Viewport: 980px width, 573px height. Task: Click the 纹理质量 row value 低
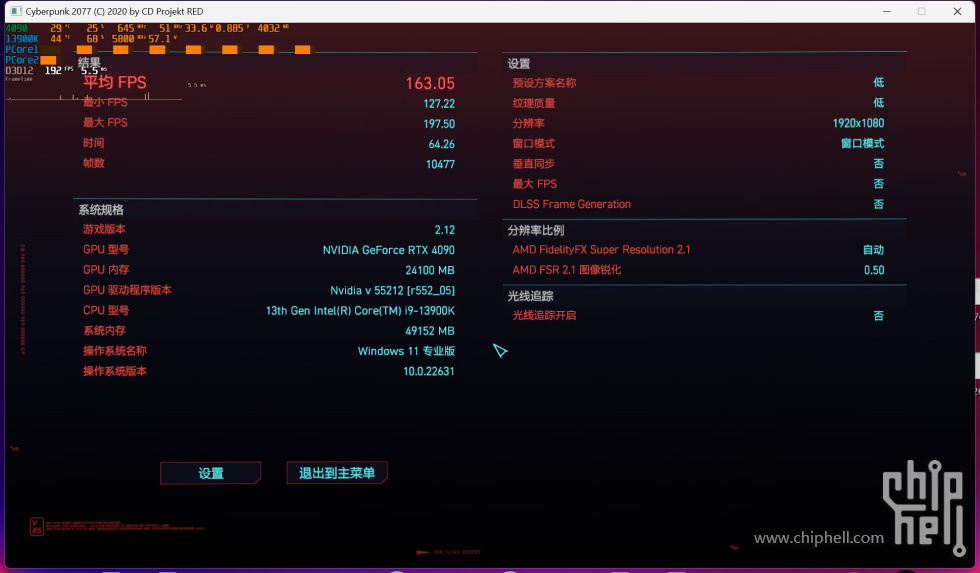tap(878, 102)
